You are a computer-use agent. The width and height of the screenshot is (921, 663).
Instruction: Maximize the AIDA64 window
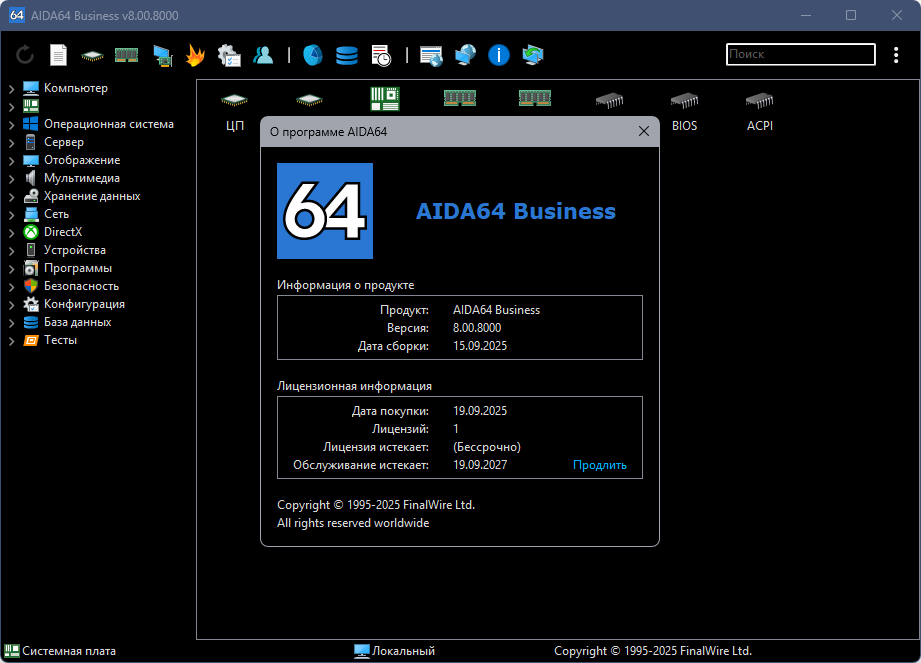tap(851, 15)
